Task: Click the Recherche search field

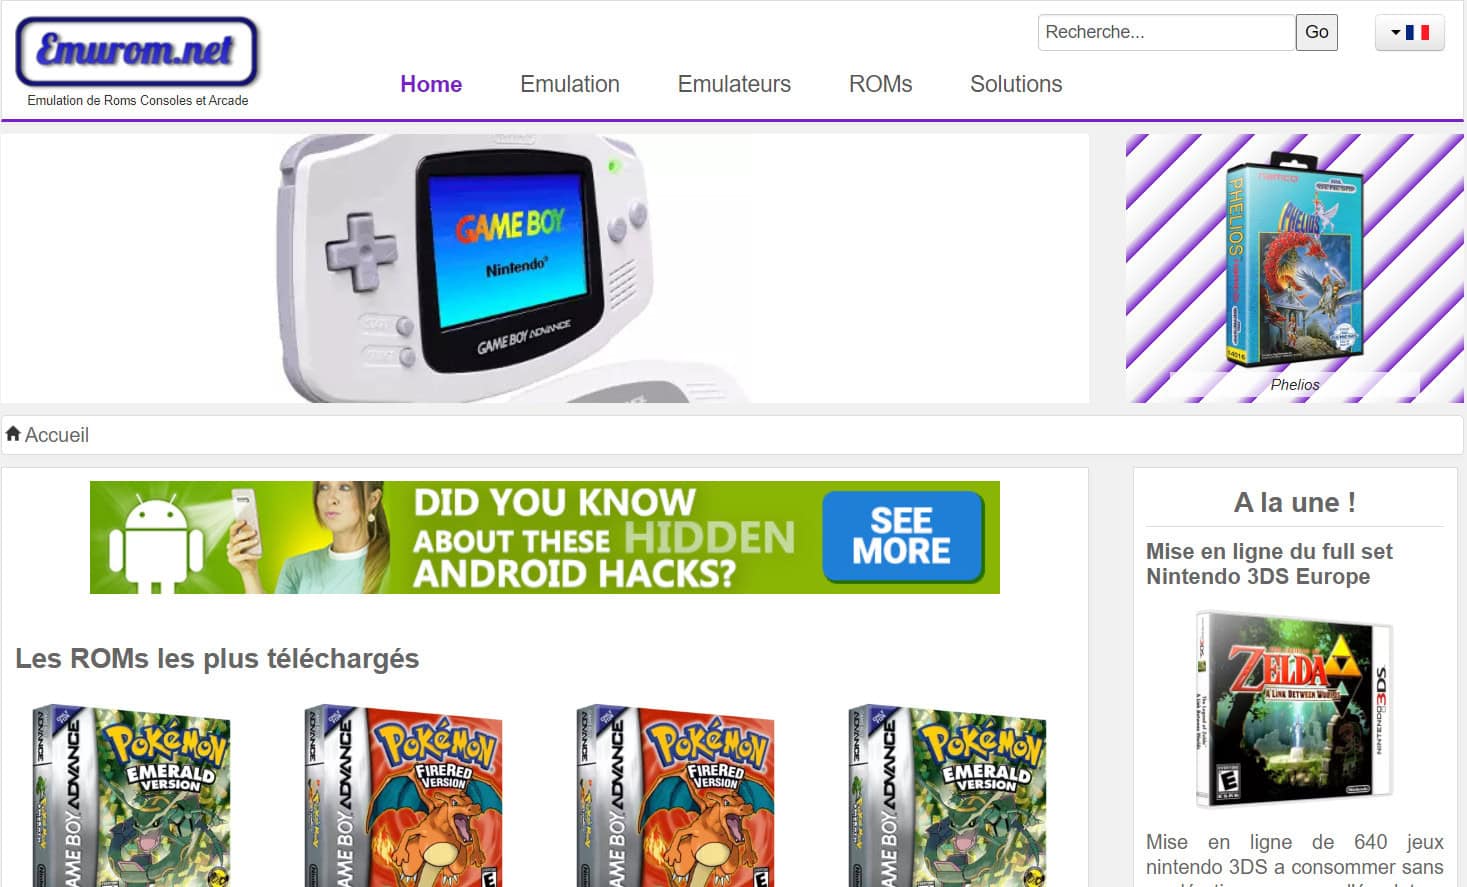Action: tap(1167, 32)
